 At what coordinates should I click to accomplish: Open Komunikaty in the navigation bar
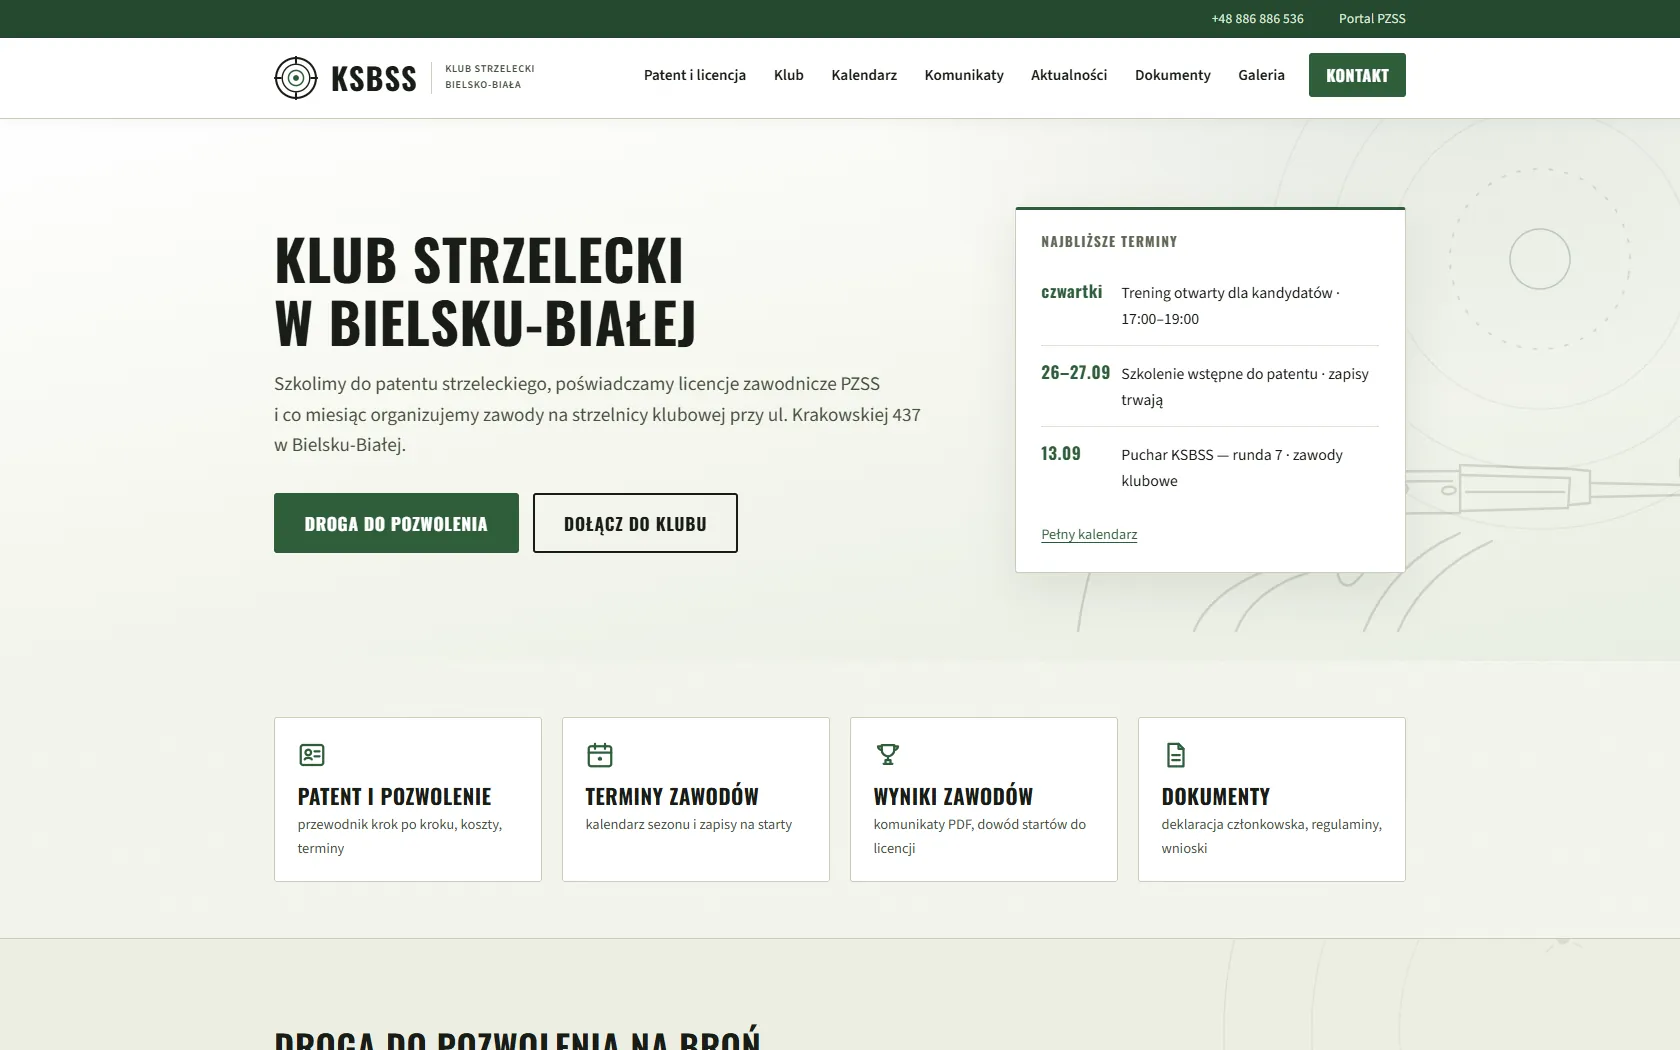click(964, 75)
